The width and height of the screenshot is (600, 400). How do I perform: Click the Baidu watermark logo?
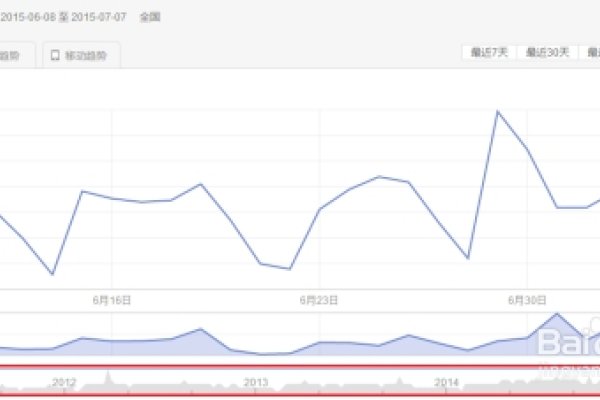click(x=570, y=346)
